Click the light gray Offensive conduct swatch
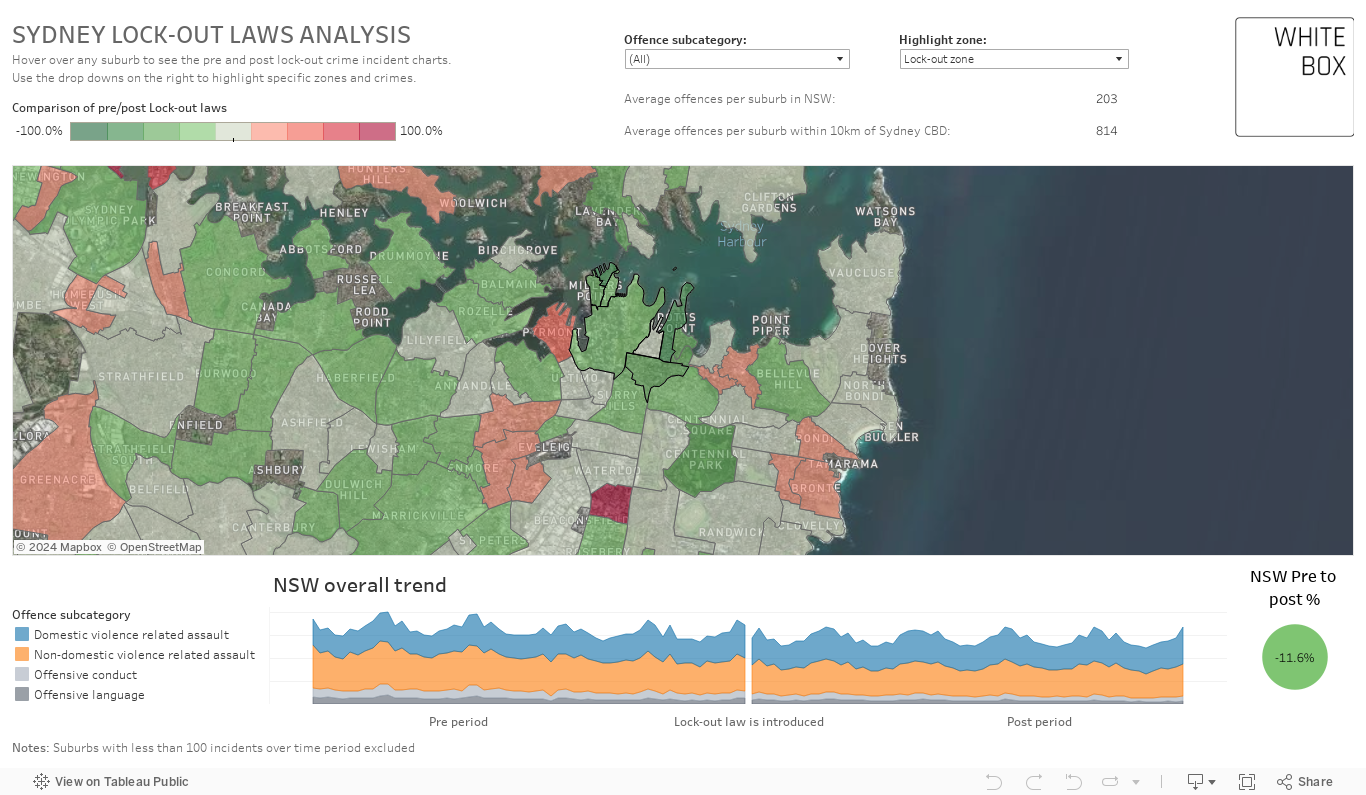 tap(22, 675)
